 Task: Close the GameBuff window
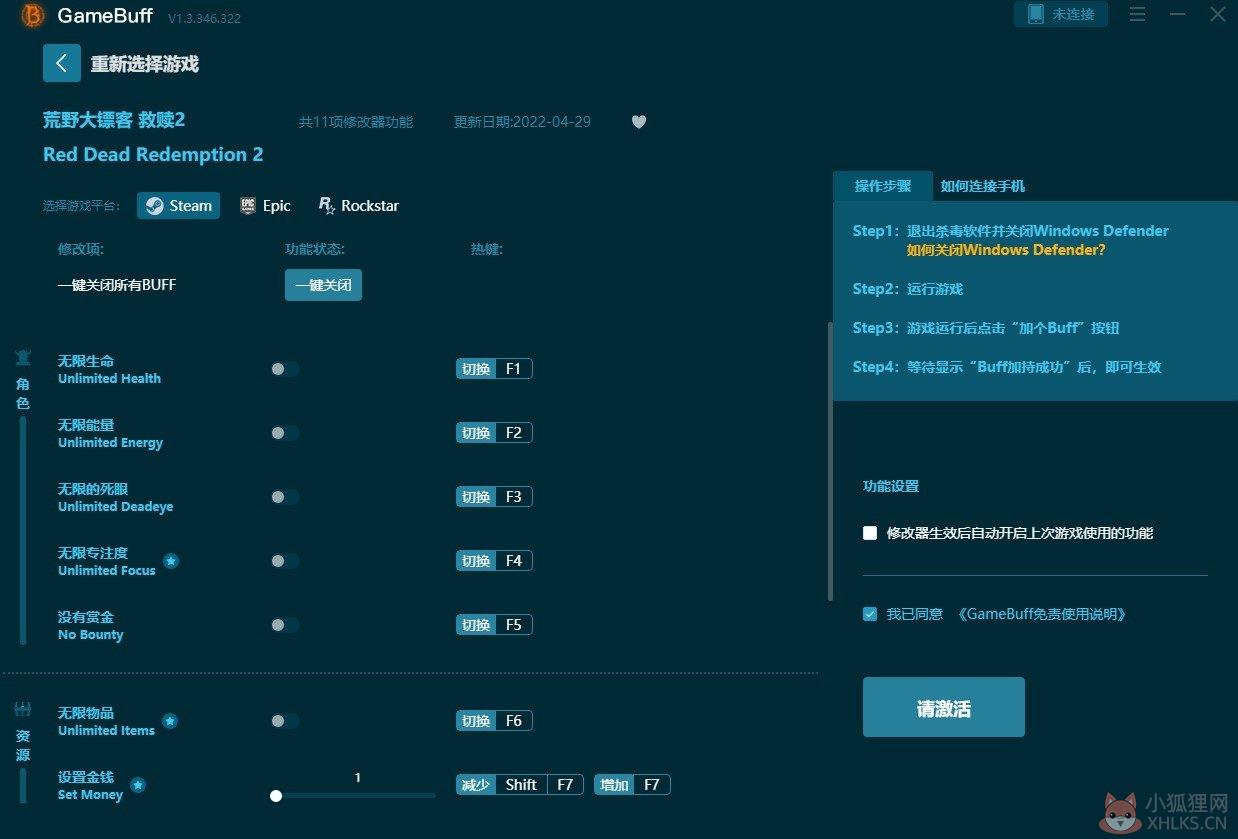tap(1217, 14)
